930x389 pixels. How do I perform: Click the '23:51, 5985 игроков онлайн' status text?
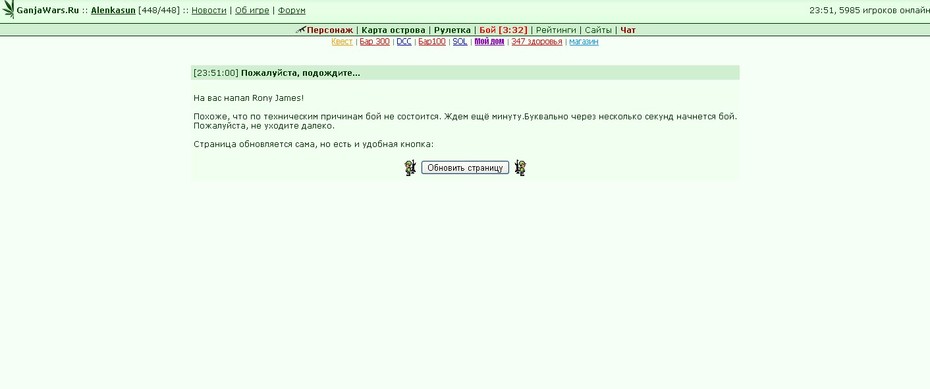[870, 11]
